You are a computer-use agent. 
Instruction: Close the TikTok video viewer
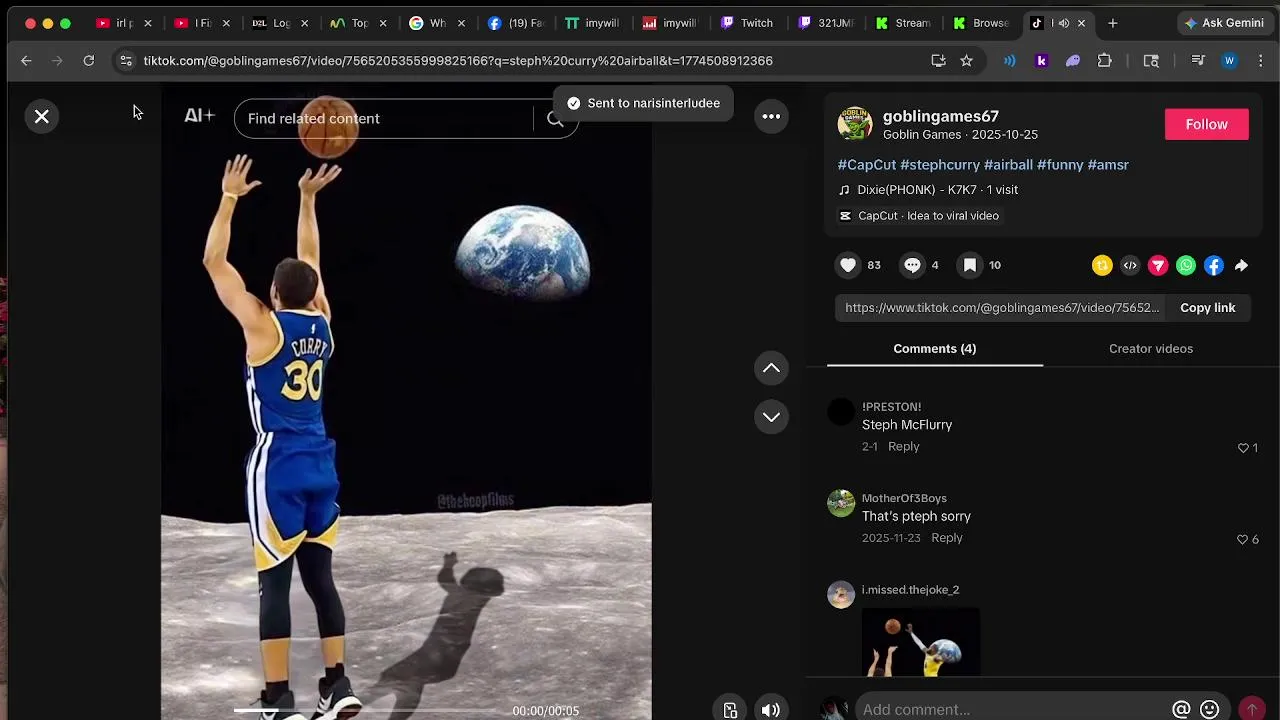[x=42, y=117]
